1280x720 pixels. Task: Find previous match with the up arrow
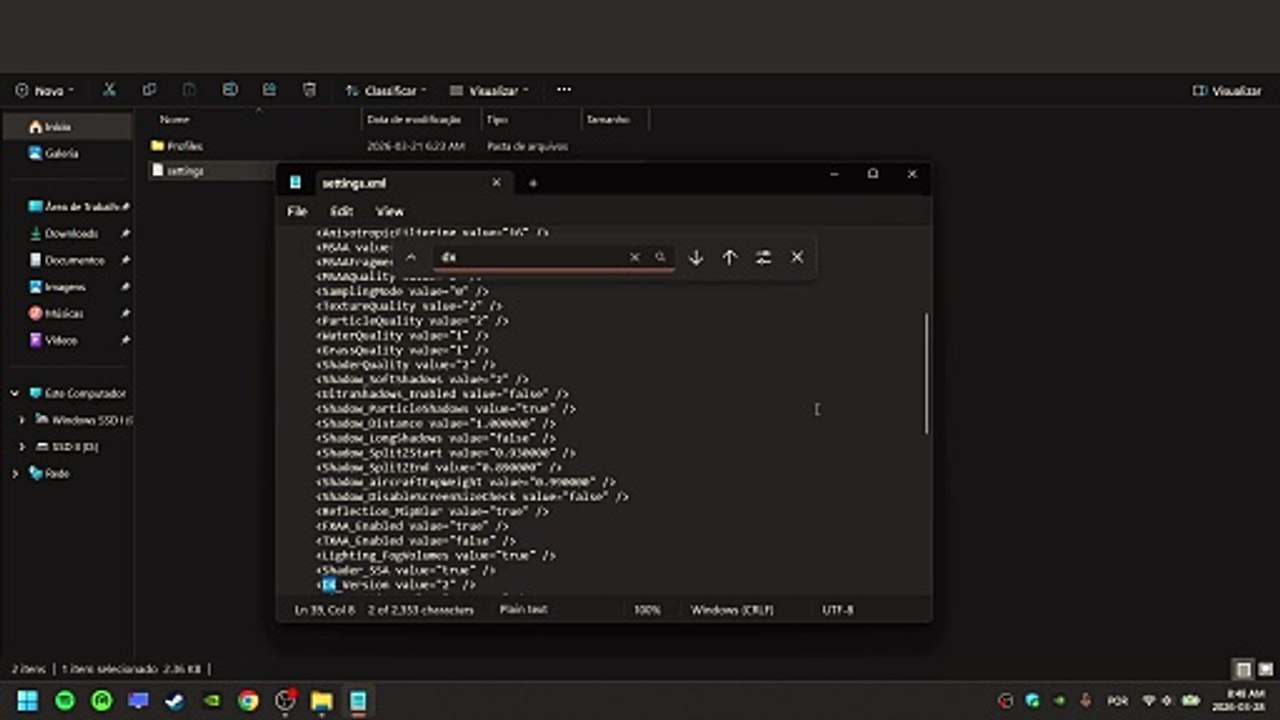click(730, 257)
